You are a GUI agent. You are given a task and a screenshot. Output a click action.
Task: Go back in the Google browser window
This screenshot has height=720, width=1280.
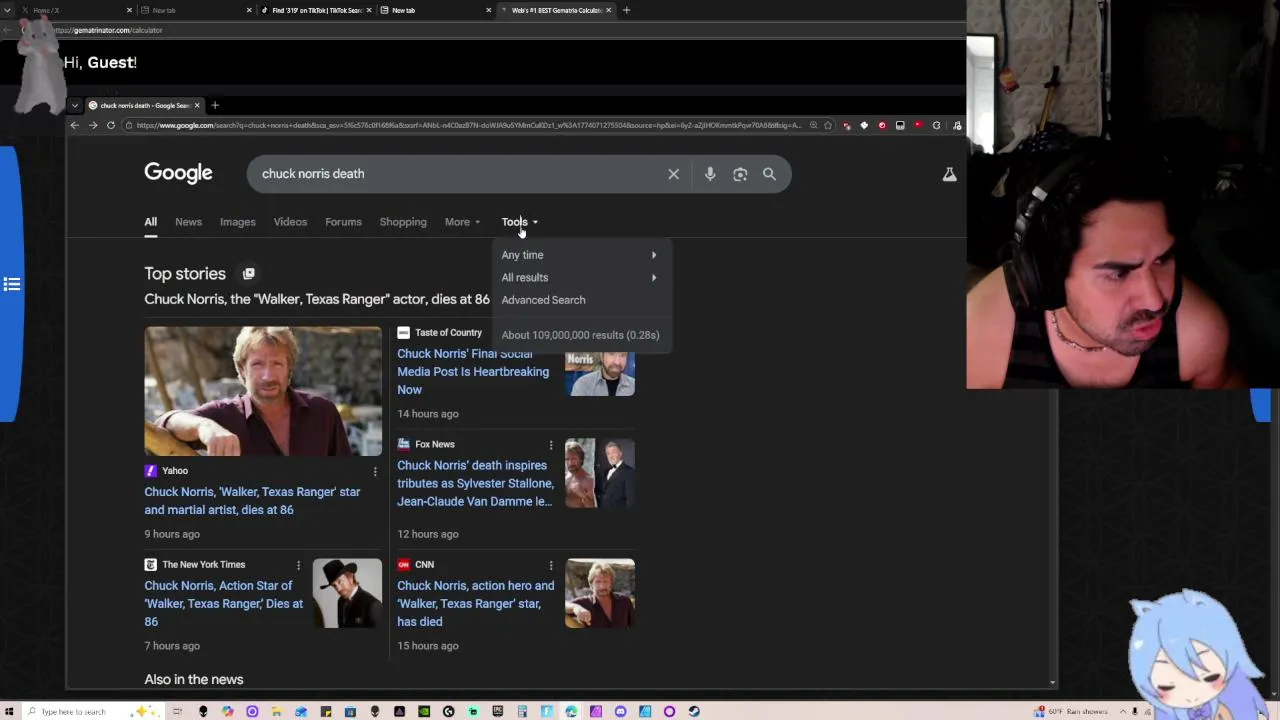coord(74,125)
